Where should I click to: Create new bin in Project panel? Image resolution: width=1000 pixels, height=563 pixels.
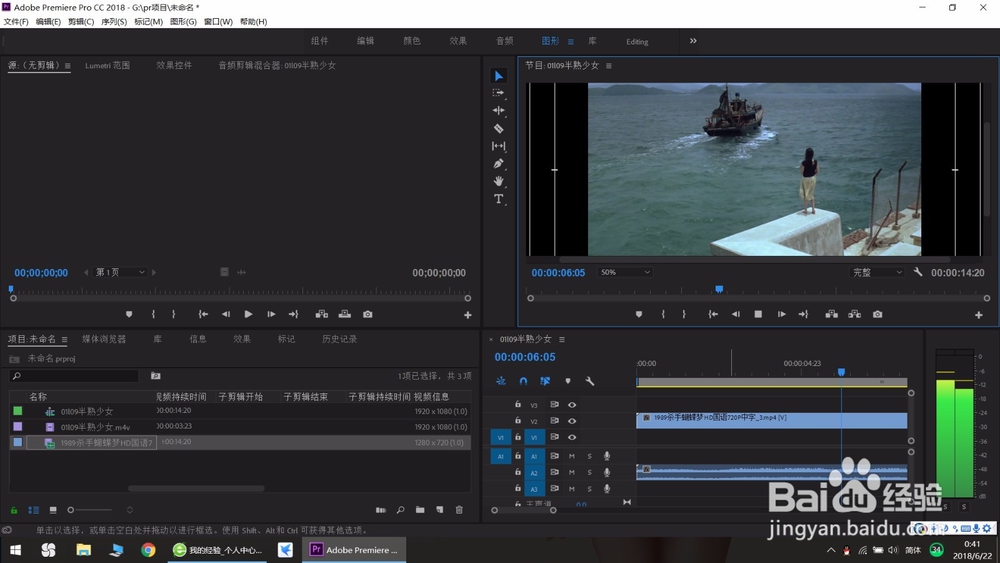pos(420,510)
